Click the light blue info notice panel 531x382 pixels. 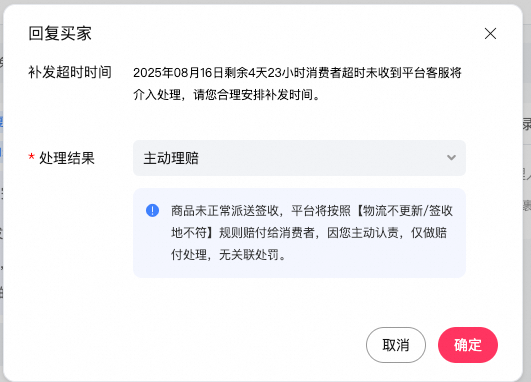point(299,233)
